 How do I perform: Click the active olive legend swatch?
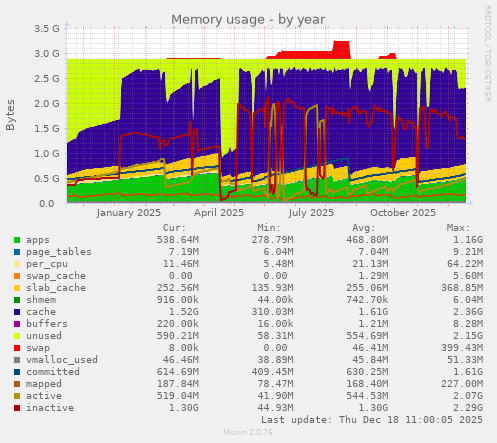click(x=17, y=396)
